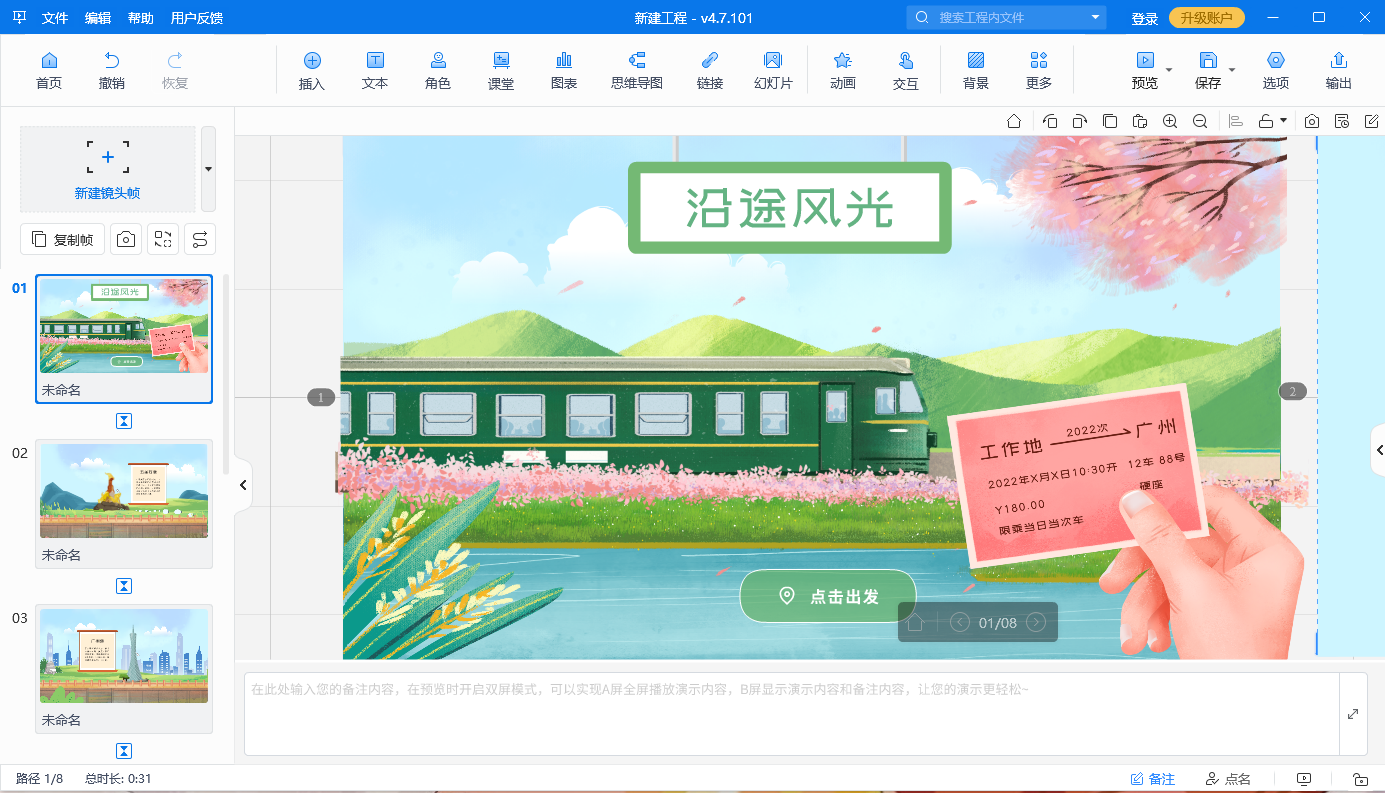Open the search box dropdown arrow
This screenshot has height=793, width=1385.
pos(1096,17)
